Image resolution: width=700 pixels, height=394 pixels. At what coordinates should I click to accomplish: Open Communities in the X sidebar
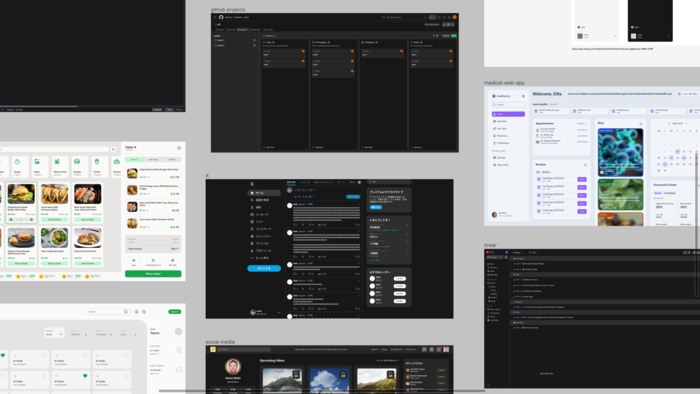[260, 236]
